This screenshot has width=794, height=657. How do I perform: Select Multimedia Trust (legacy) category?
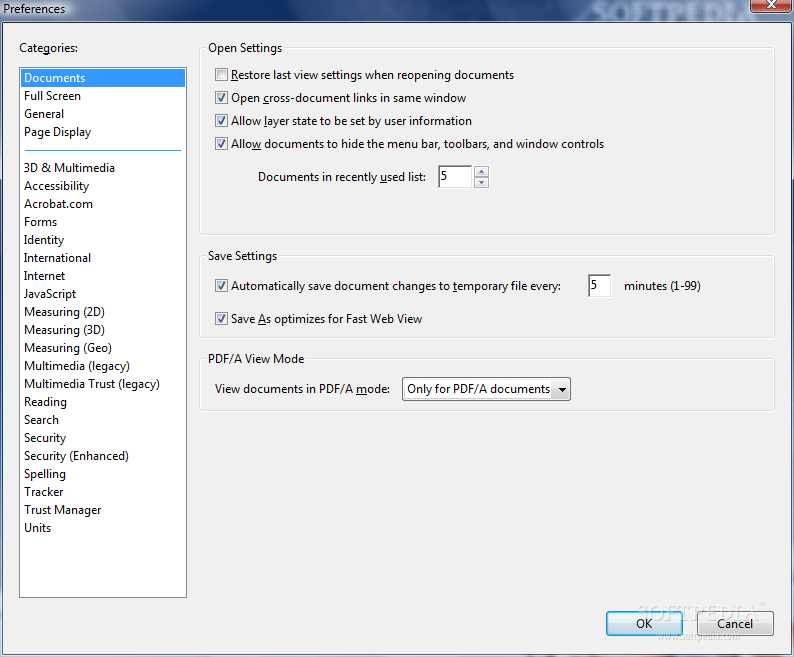coord(103,383)
